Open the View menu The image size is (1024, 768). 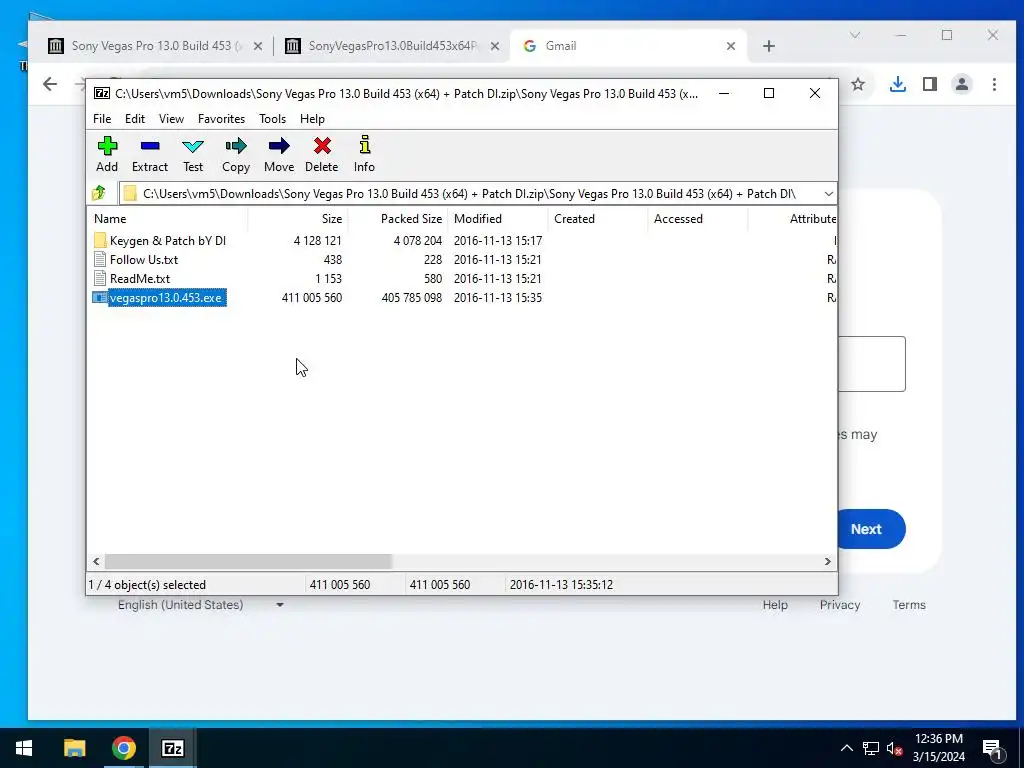tap(171, 119)
